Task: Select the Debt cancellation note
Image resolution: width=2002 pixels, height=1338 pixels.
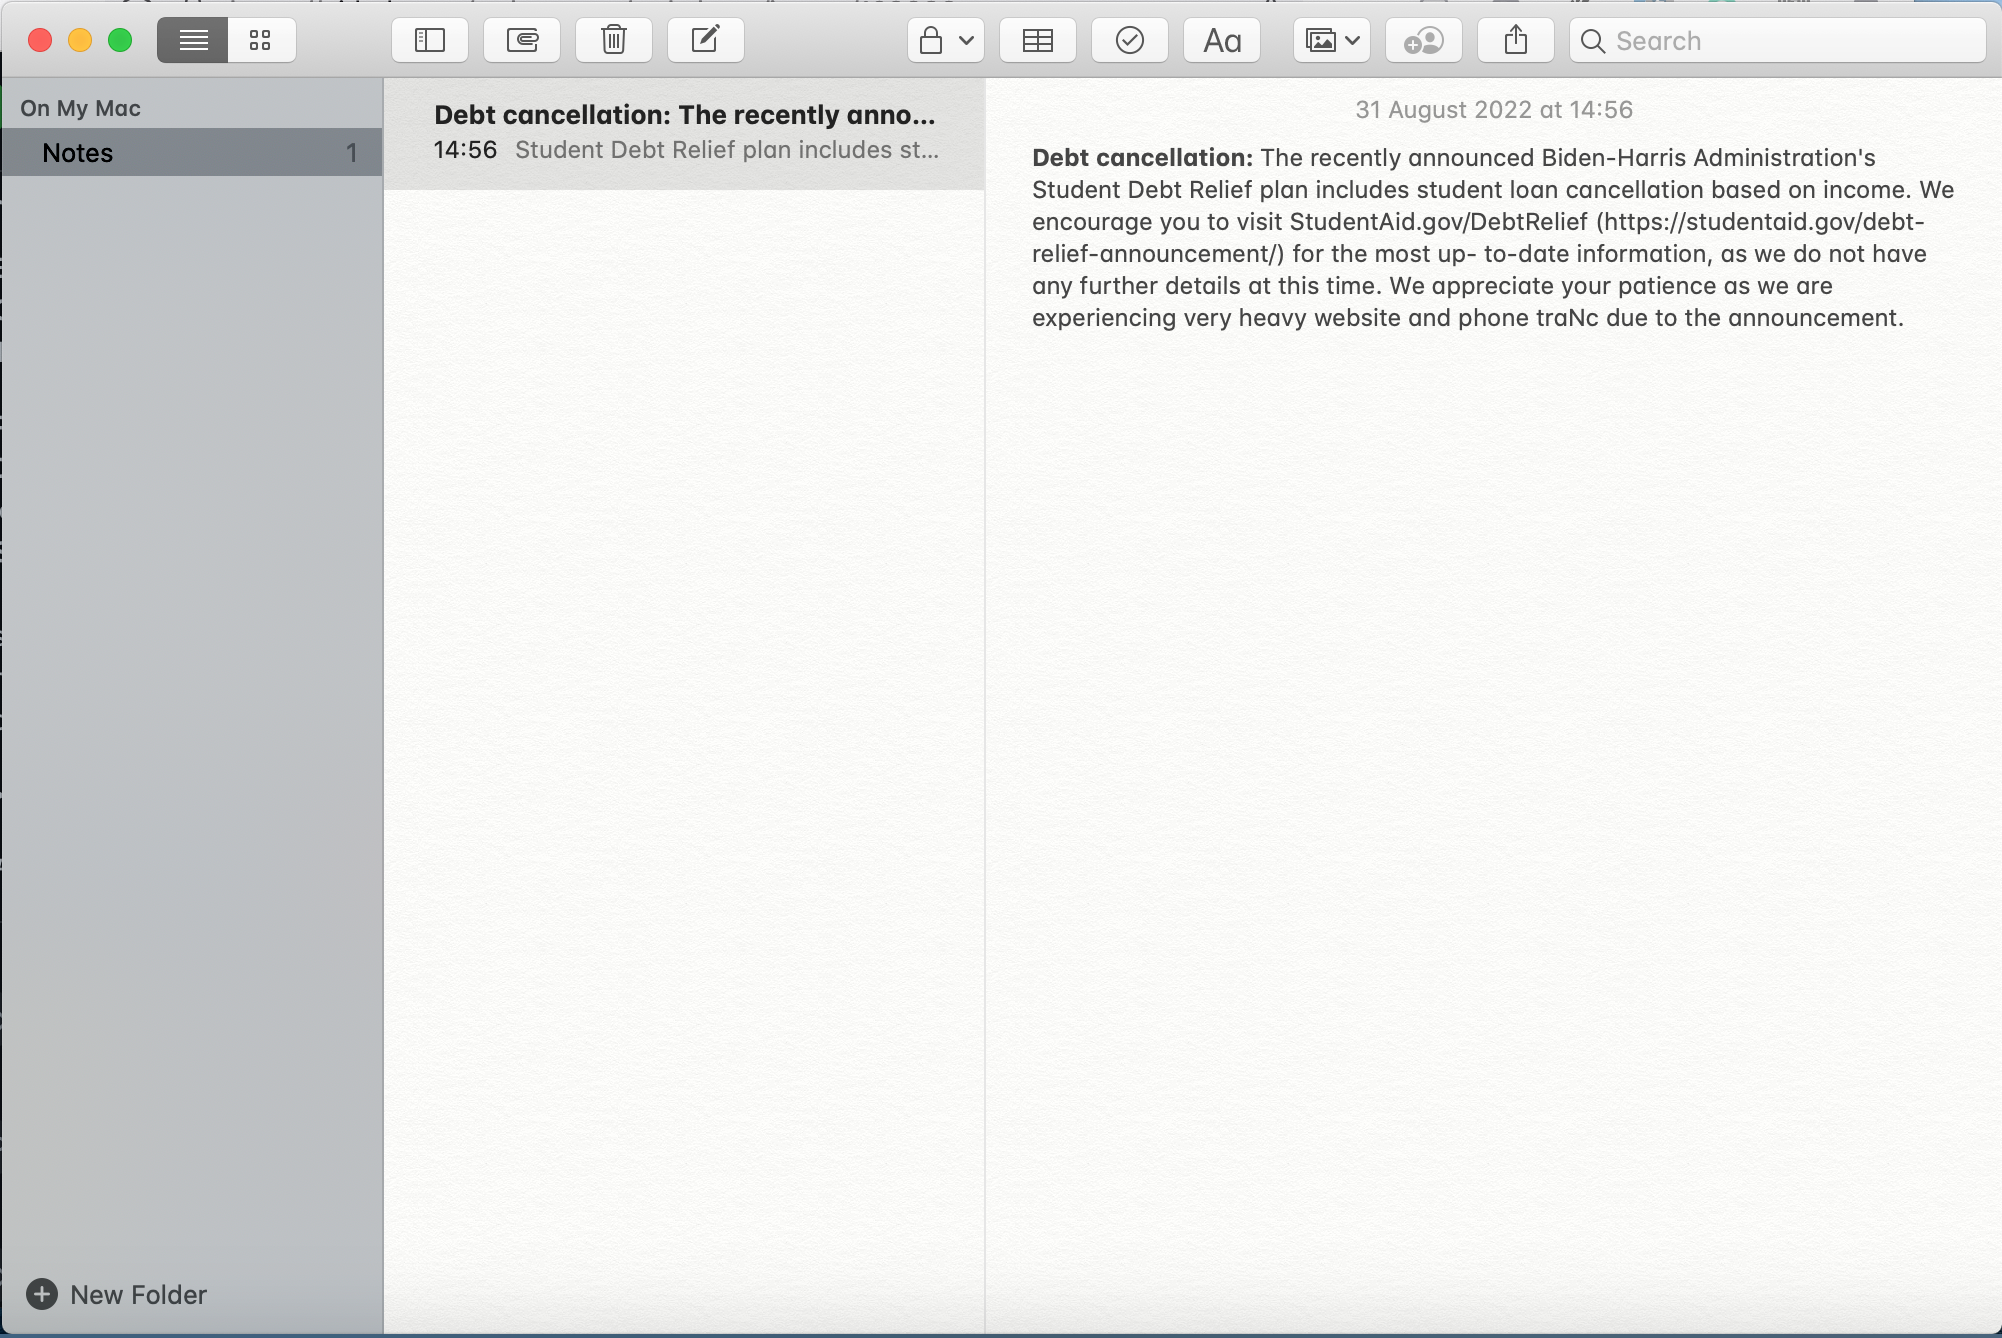Action: click(x=684, y=131)
